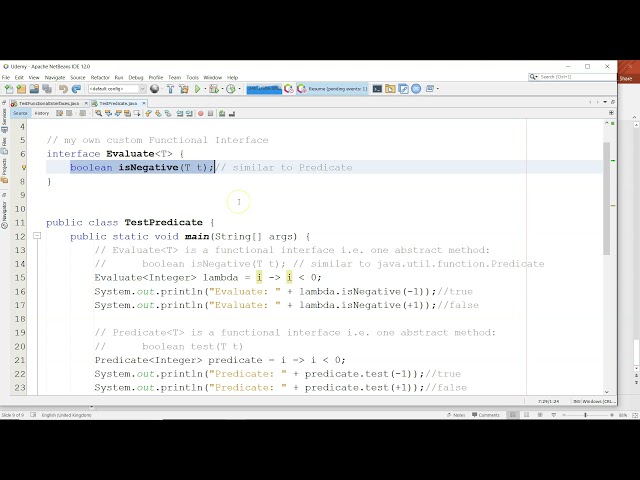The image size is (640, 480).
Task: Toggle breakpoint red circle editor icon
Action: pyautogui.click(x=200, y=113)
